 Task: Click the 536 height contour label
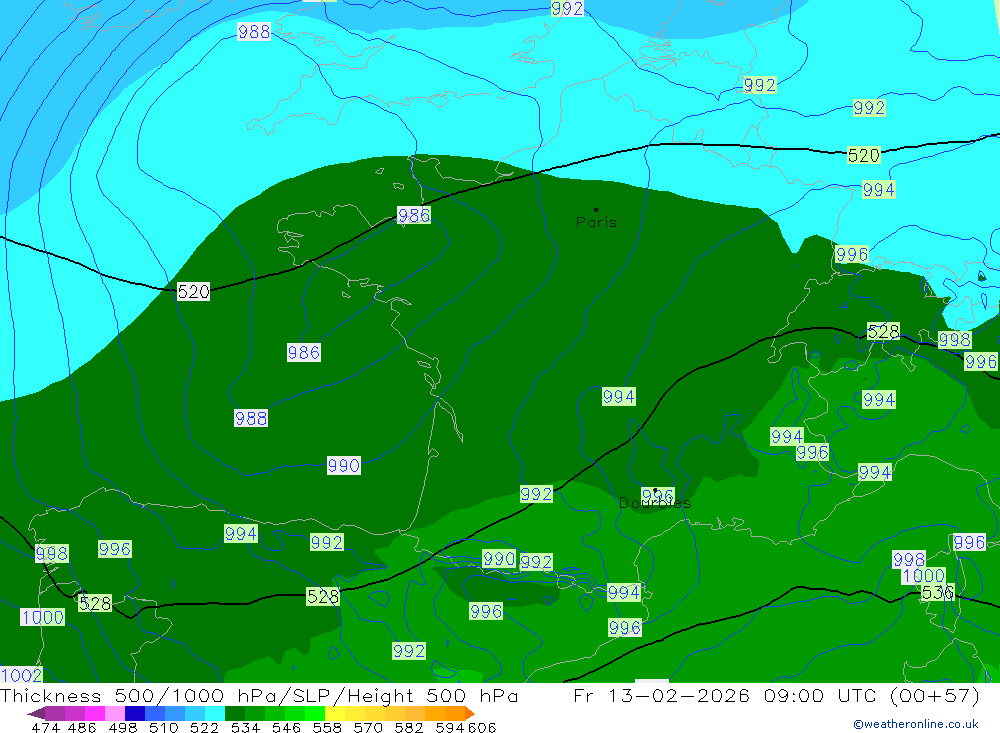938,593
